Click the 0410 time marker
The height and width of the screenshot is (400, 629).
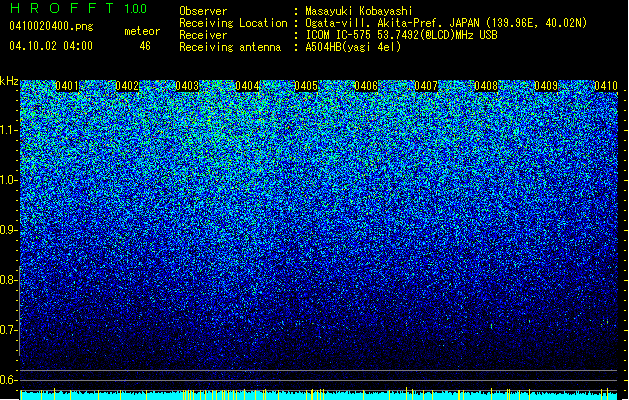pyautogui.click(x=606, y=86)
